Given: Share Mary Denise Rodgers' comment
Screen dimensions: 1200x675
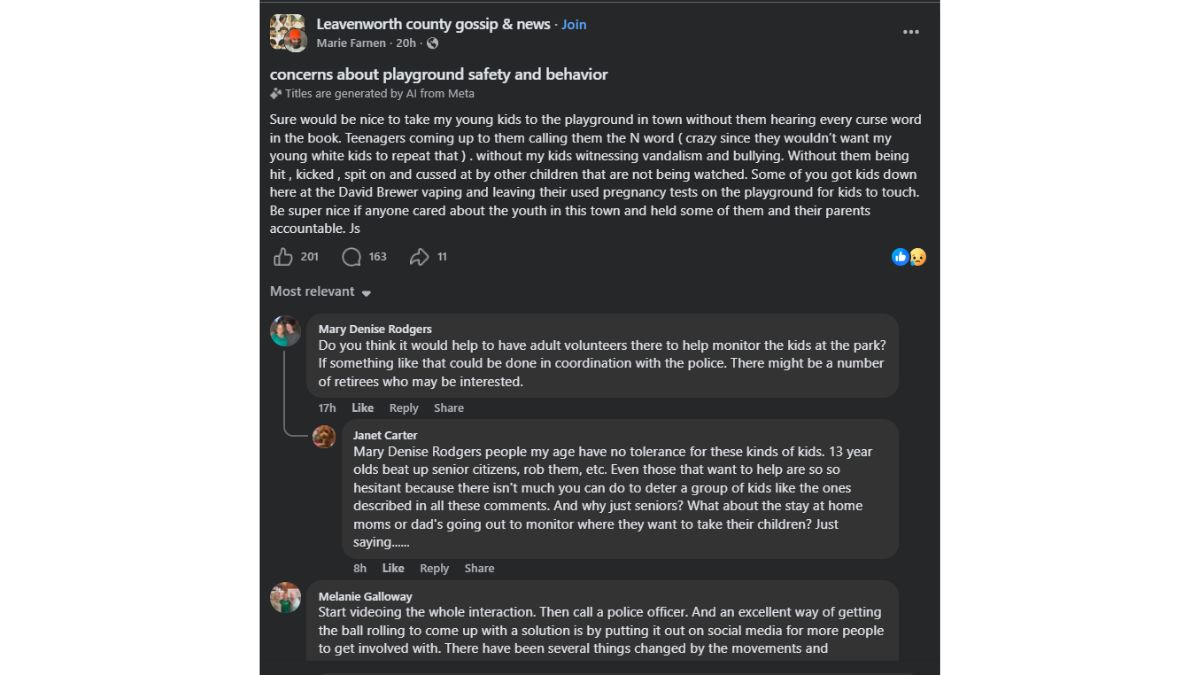Looking at the screenshot, I should click(x=448, y=408).
